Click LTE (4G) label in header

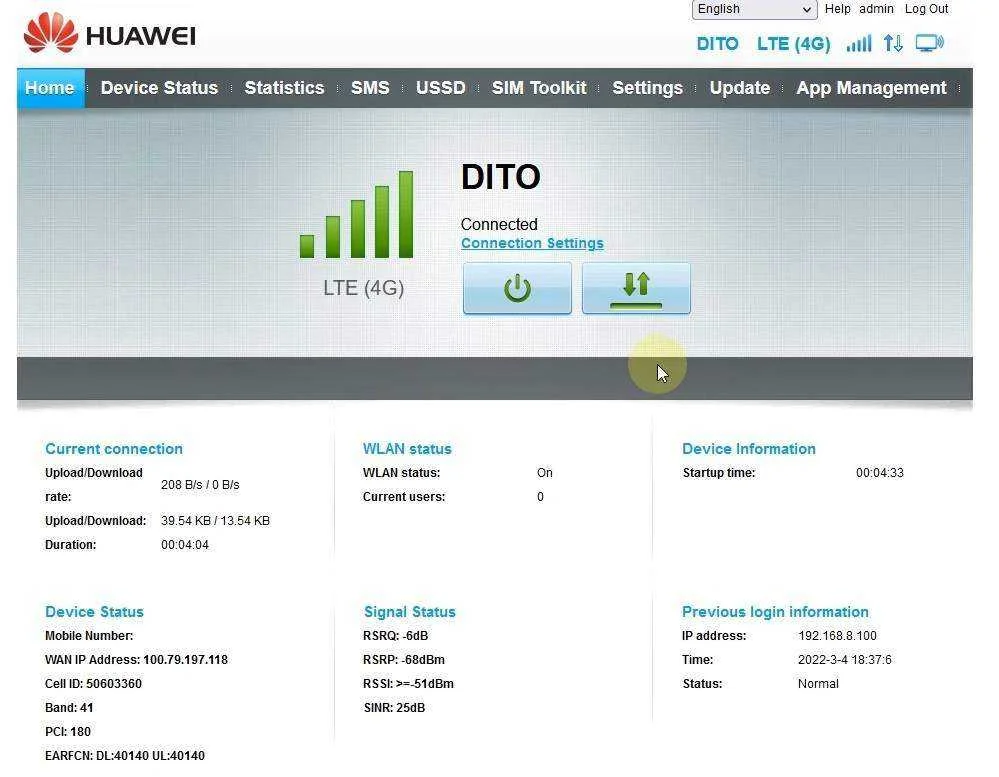tap(793, 44)
